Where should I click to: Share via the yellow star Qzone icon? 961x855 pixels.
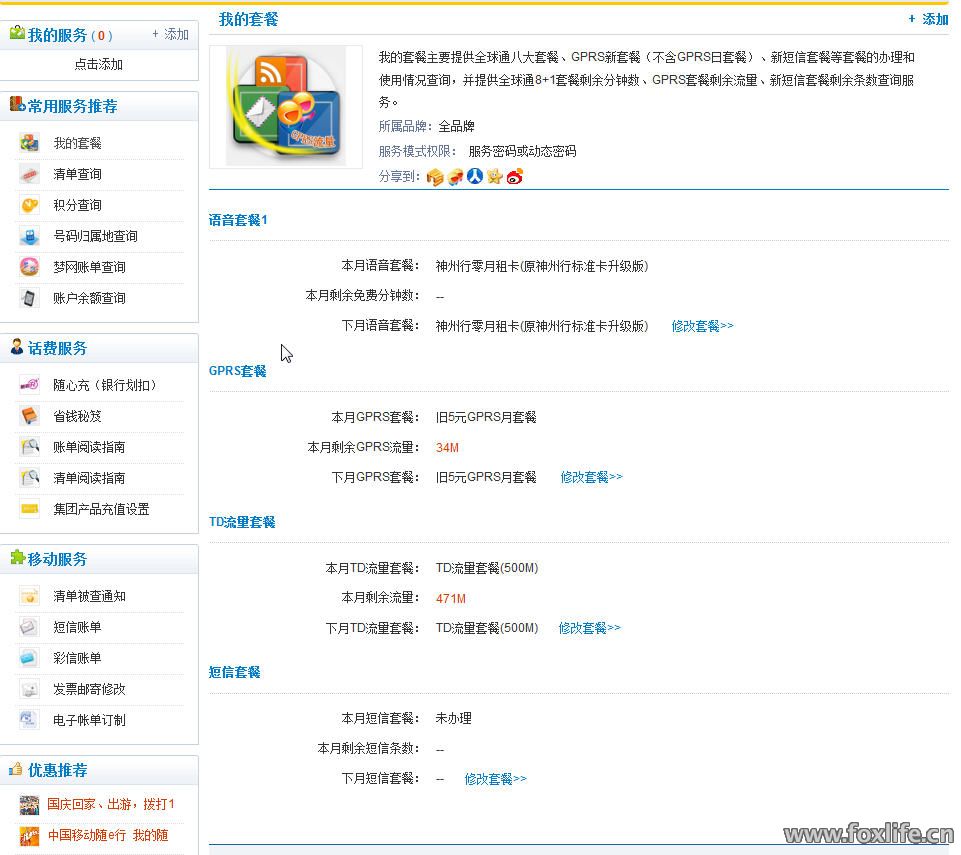495,177
